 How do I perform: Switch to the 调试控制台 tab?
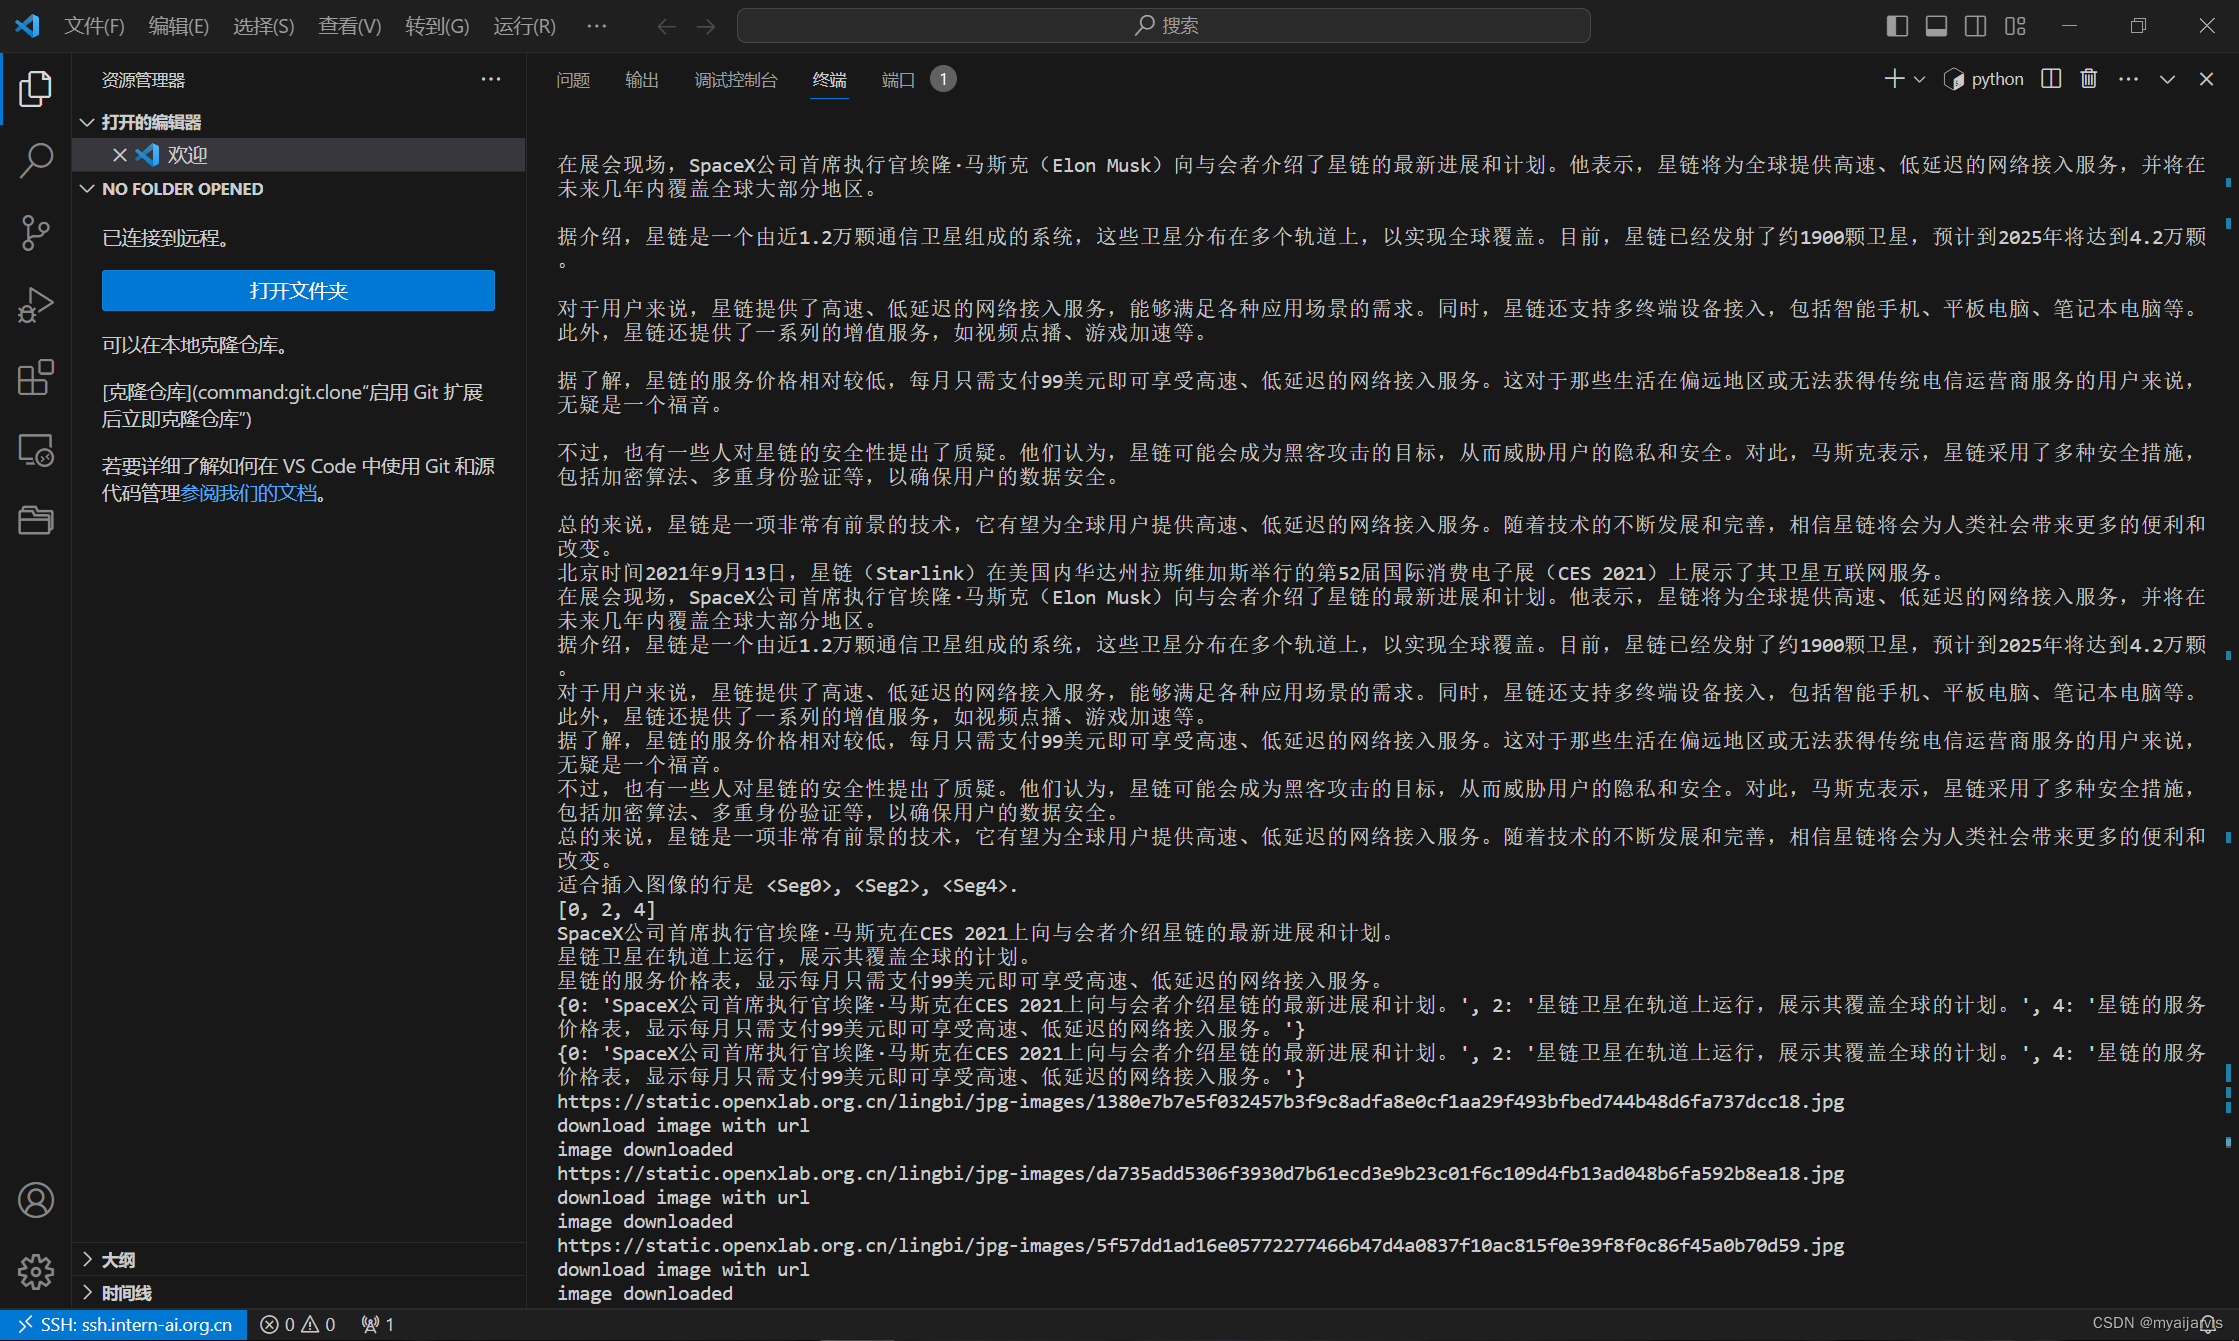[x=736, y=80]
